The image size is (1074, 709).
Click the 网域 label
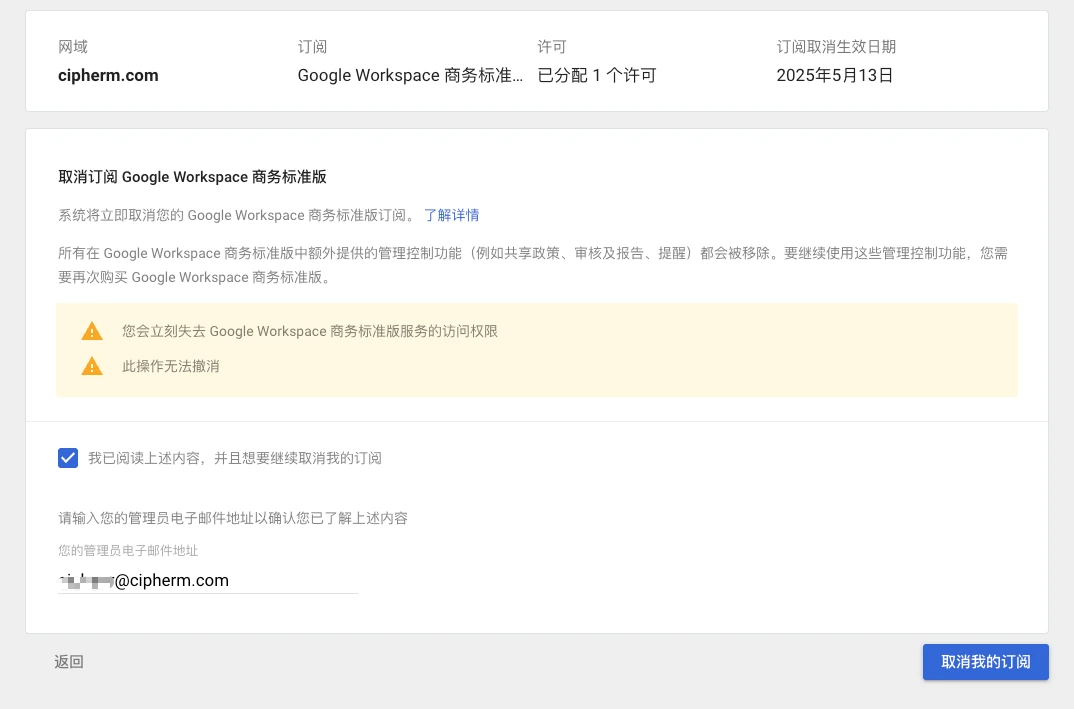(x=73, y=47)
